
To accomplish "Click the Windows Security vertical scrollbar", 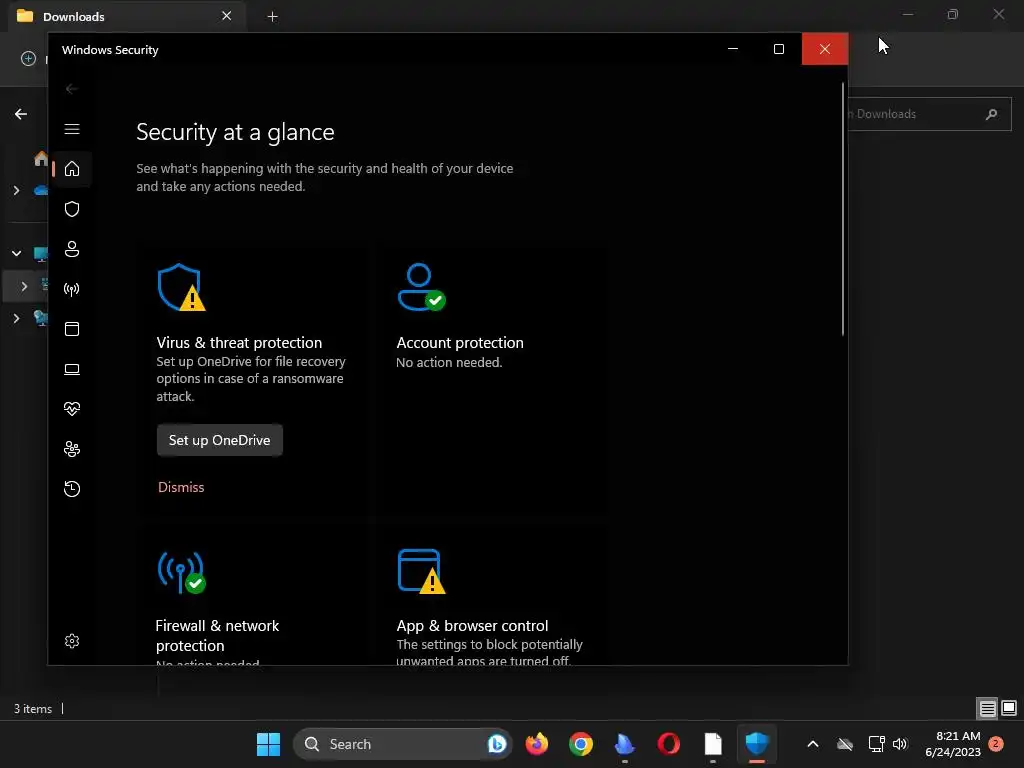I will (843, 209).
